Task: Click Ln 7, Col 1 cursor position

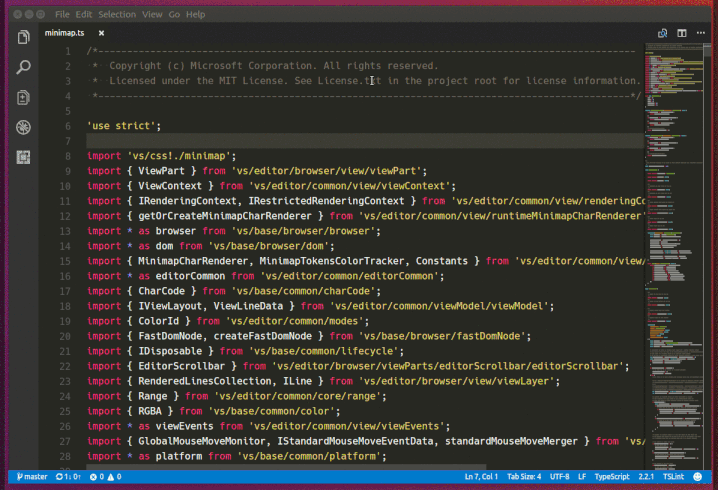Action: [x=481, y=477]
